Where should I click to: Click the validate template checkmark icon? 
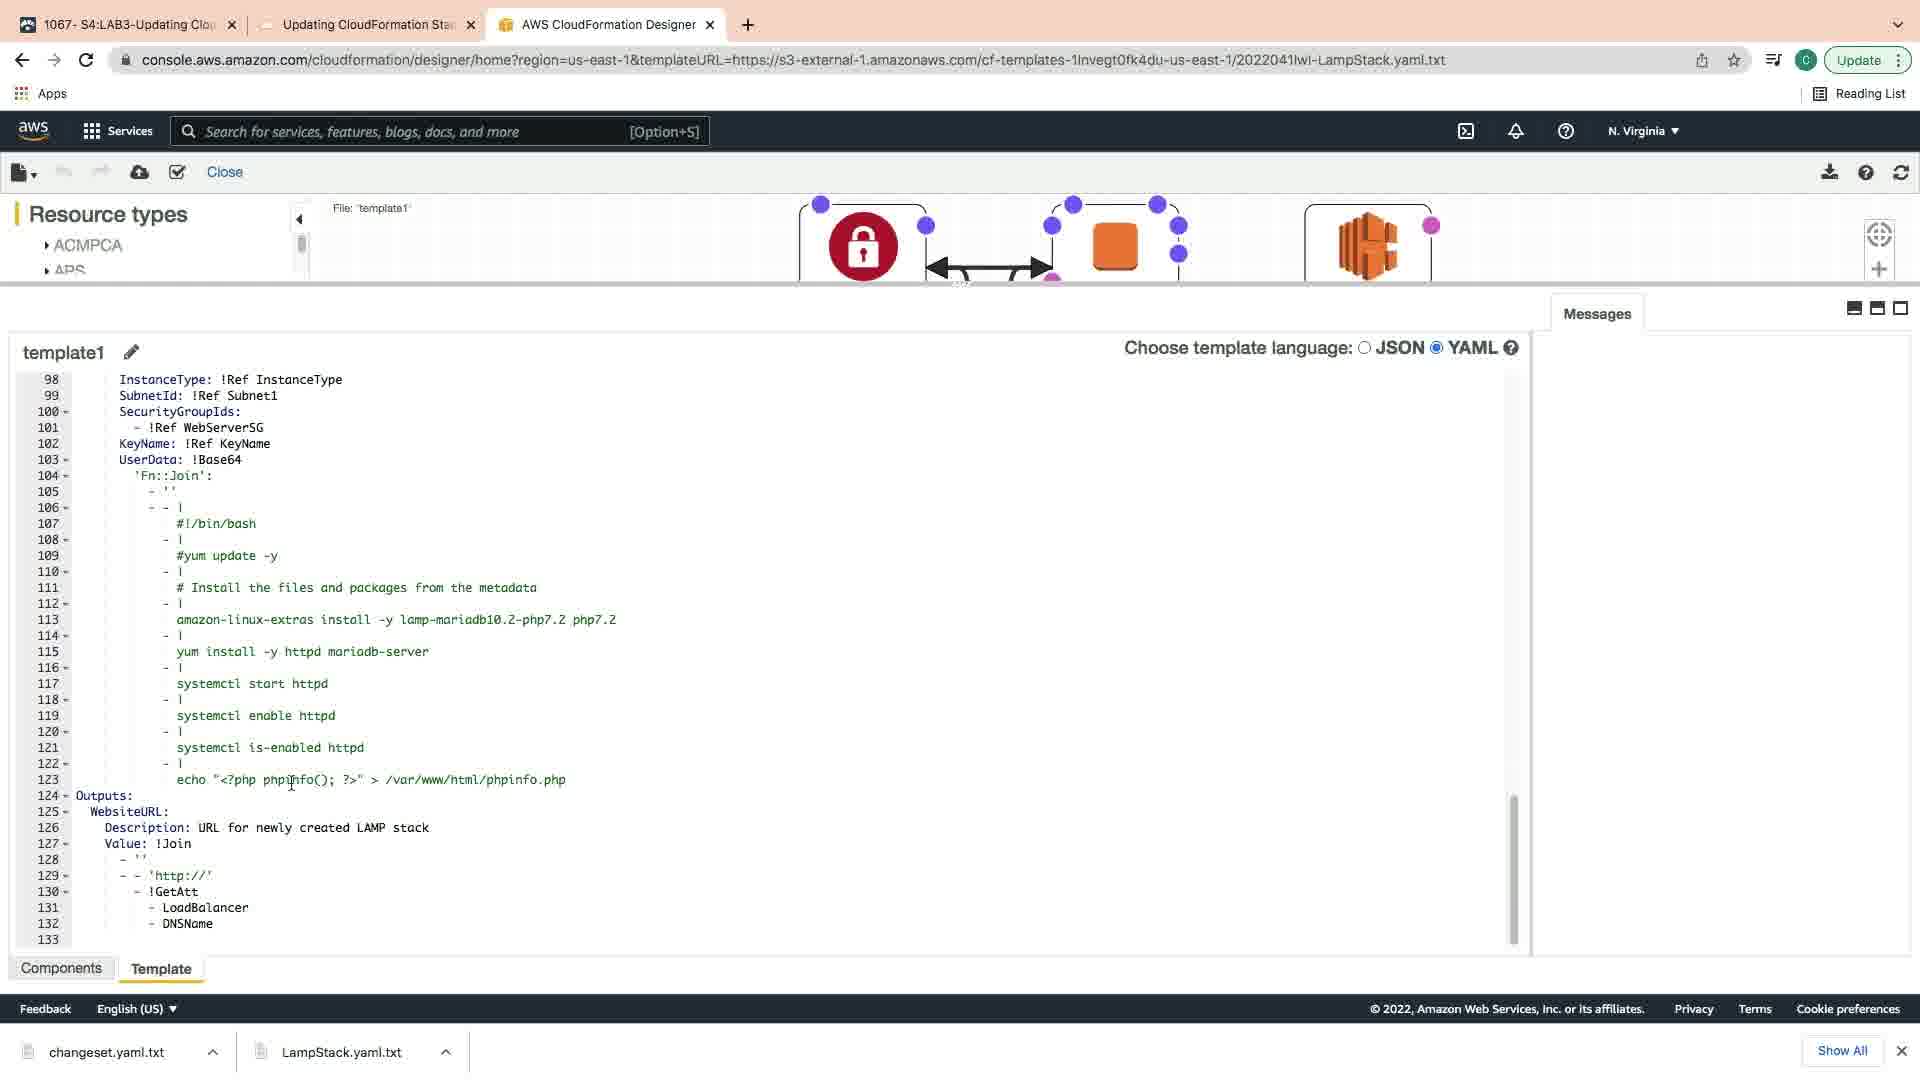[177, 172]
